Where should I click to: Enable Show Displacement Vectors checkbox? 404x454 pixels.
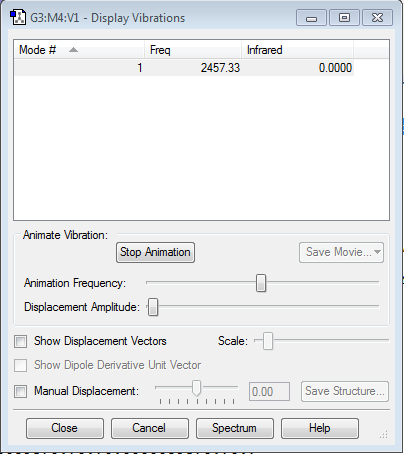[20, 341]
